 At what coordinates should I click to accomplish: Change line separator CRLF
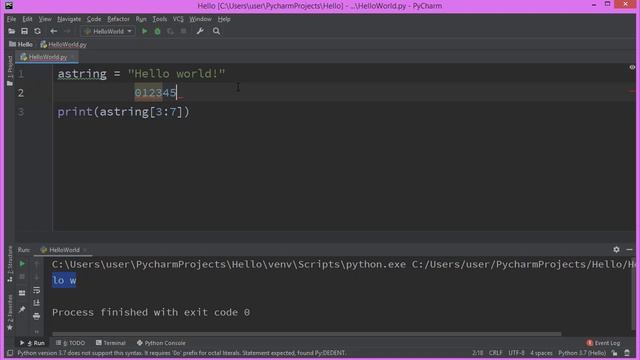[x=496, y=353]
